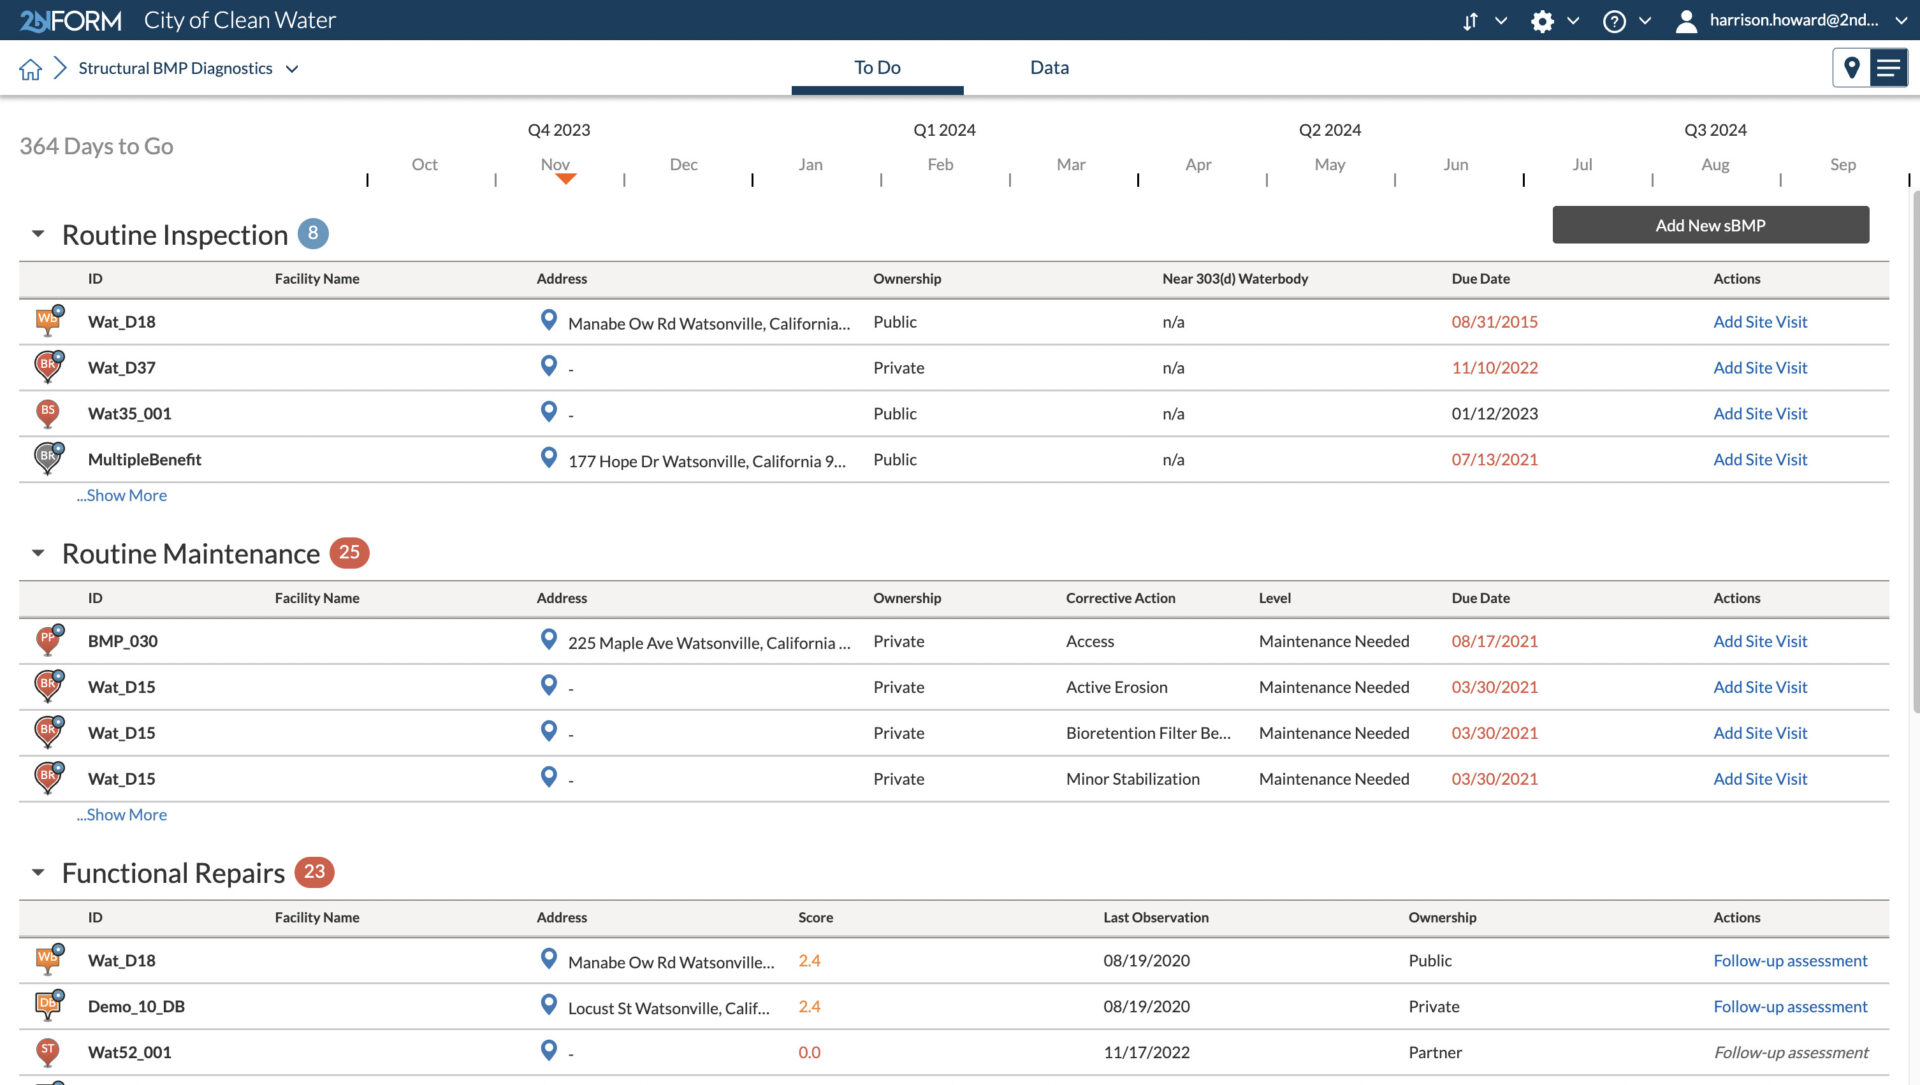Click Add Site Visit for MultipleBenefit

pyautogui.click(x=1759, y=459)
